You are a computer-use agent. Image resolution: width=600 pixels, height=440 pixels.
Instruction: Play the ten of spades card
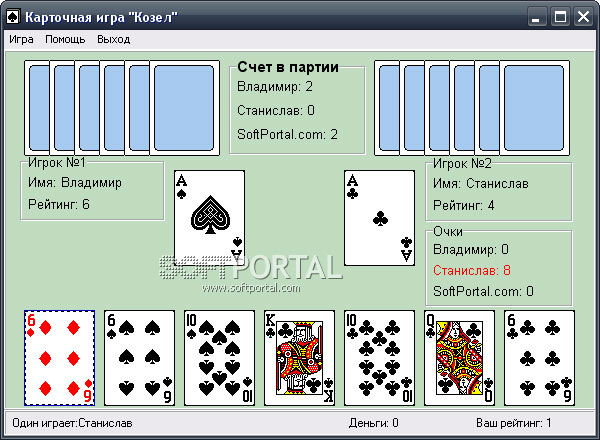click(x=219, y=358)
